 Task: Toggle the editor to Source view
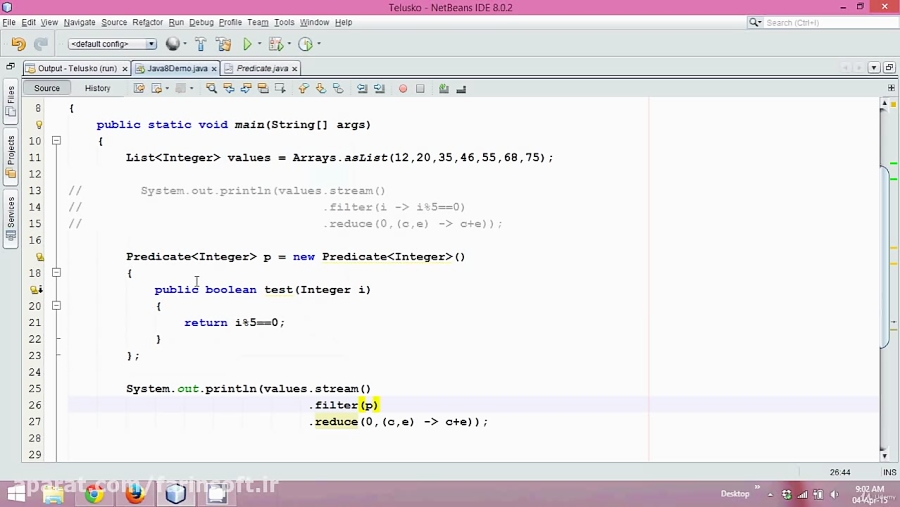tap(47, 88)
